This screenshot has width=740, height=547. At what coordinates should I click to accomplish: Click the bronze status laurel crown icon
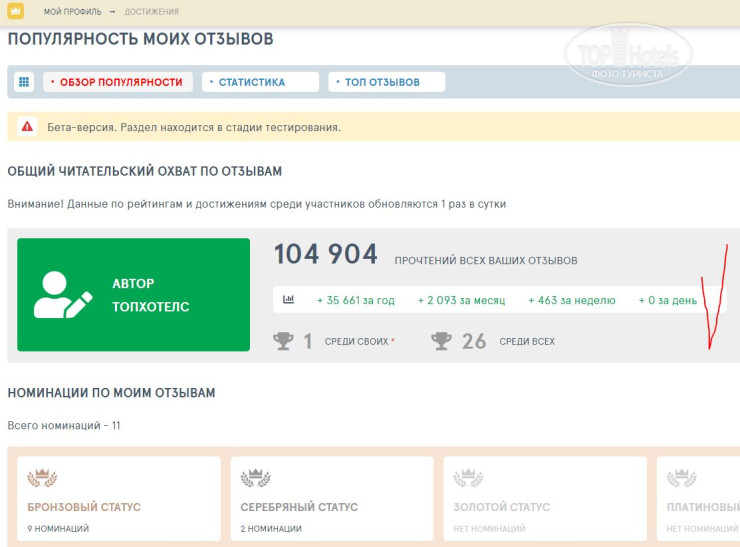[42, 478]
